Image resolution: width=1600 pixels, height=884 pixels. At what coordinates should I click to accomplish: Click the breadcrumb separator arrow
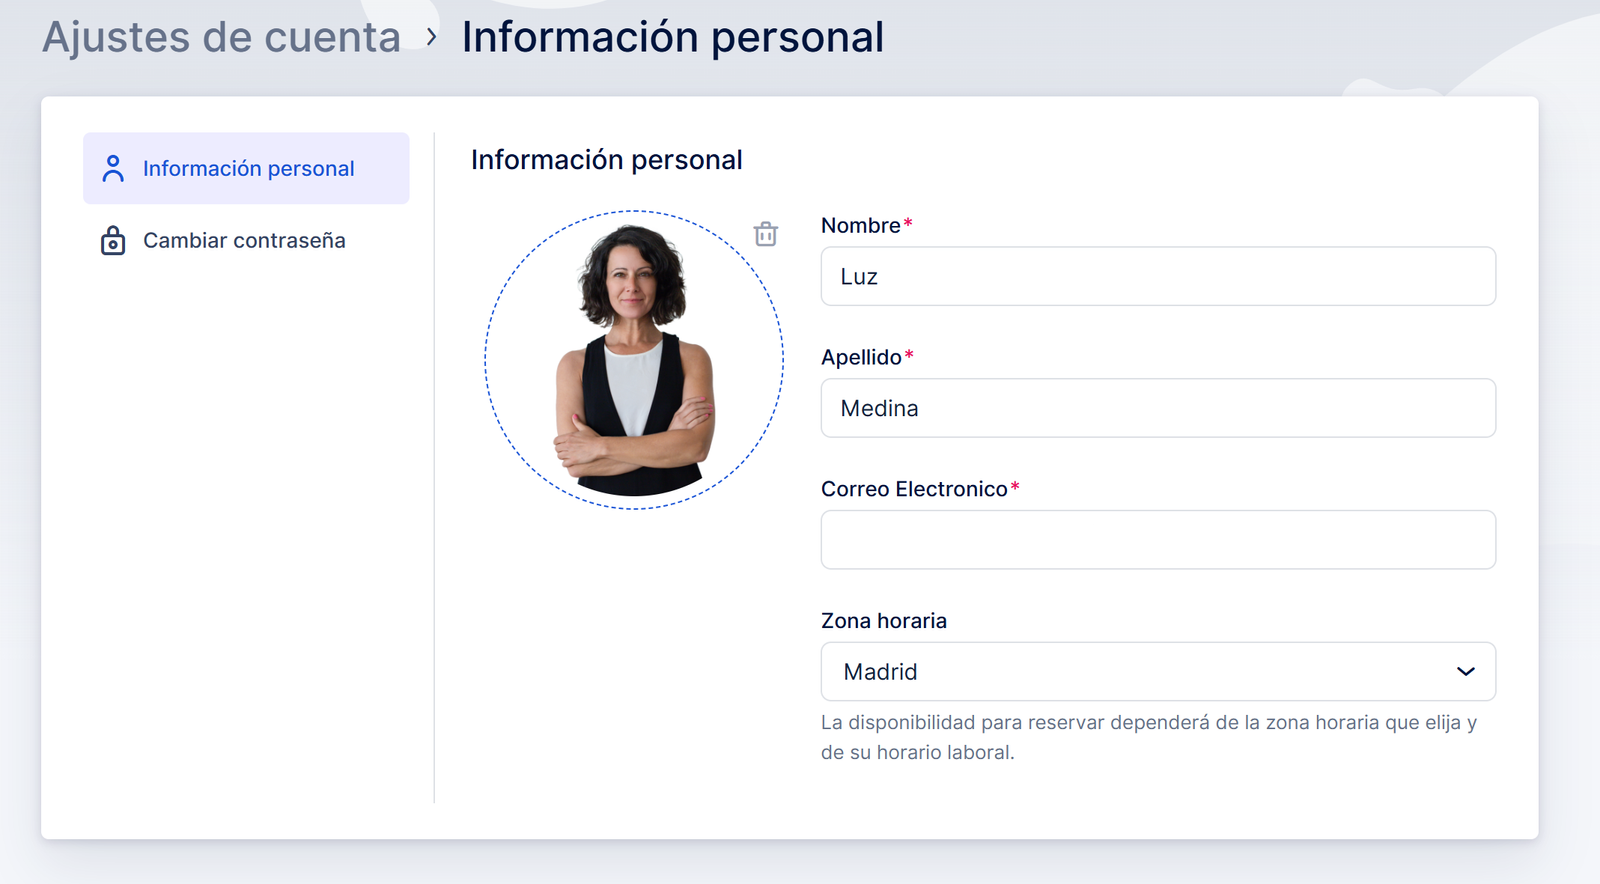tap(431, 37)
